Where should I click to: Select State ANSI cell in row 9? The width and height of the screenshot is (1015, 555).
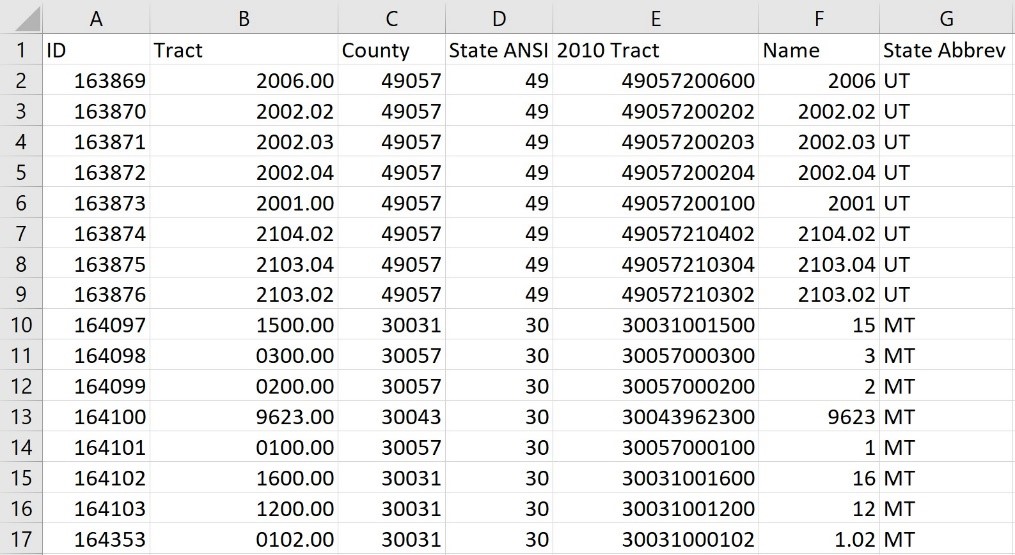498,295
